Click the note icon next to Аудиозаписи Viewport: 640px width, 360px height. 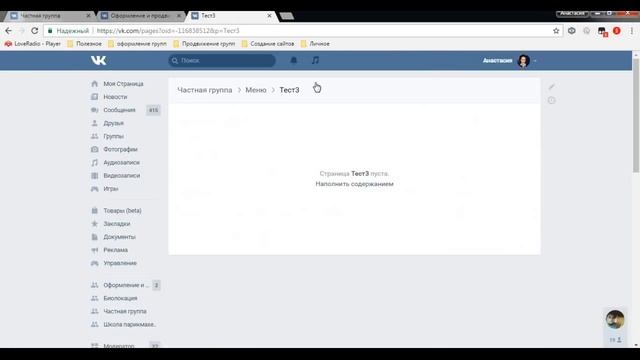95,162
